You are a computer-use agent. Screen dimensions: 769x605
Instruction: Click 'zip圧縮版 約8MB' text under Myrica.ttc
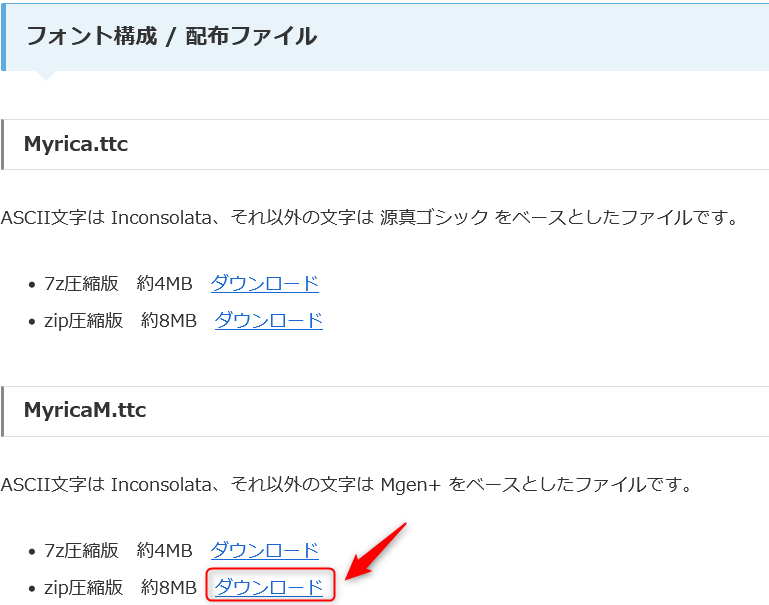(120, 321)
